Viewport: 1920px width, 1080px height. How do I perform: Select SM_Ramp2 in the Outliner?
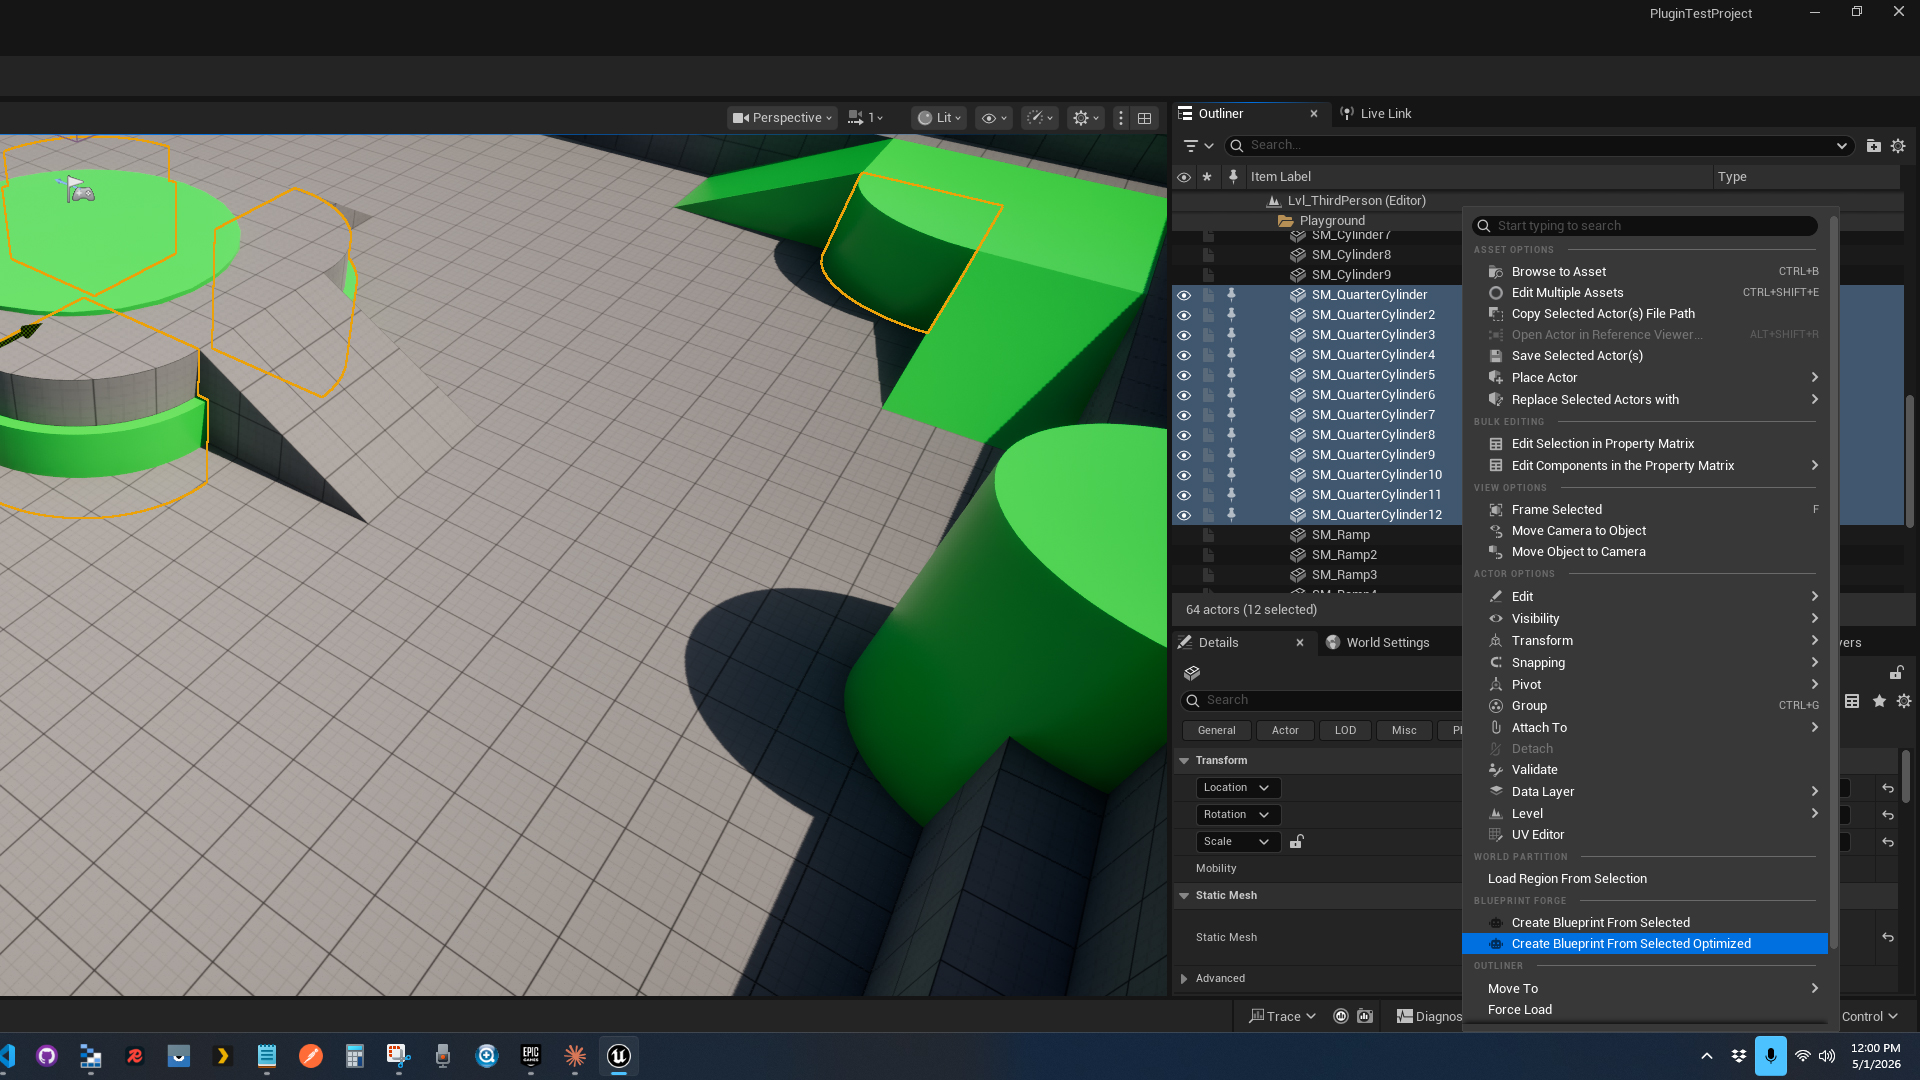tap(1344, 555)
